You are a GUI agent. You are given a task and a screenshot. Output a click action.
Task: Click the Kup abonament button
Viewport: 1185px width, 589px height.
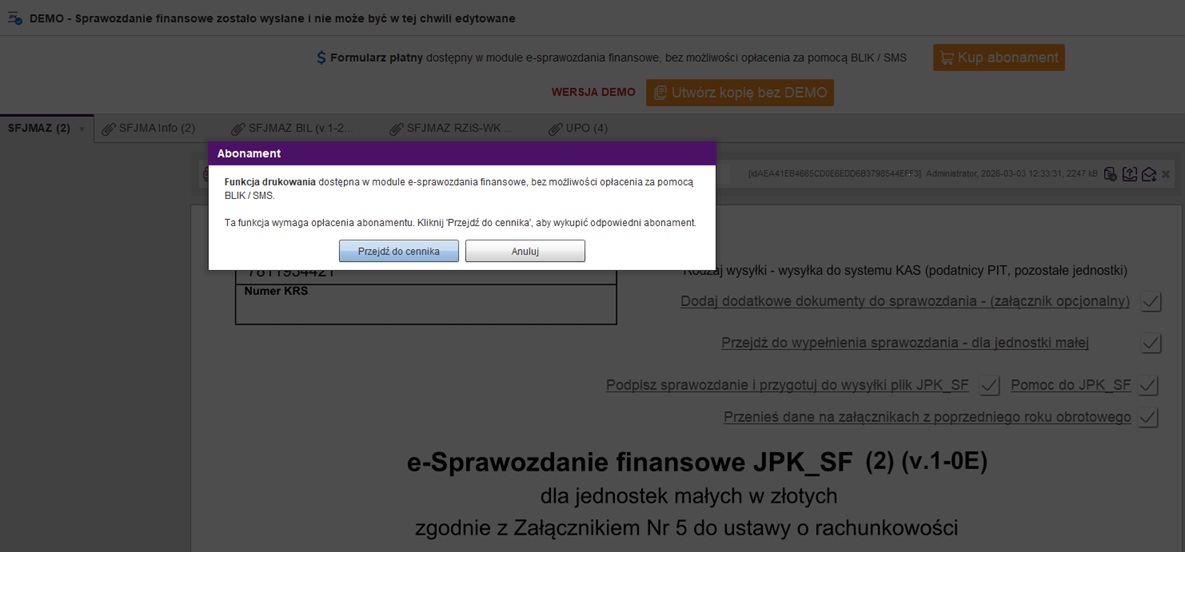point(998,58)
